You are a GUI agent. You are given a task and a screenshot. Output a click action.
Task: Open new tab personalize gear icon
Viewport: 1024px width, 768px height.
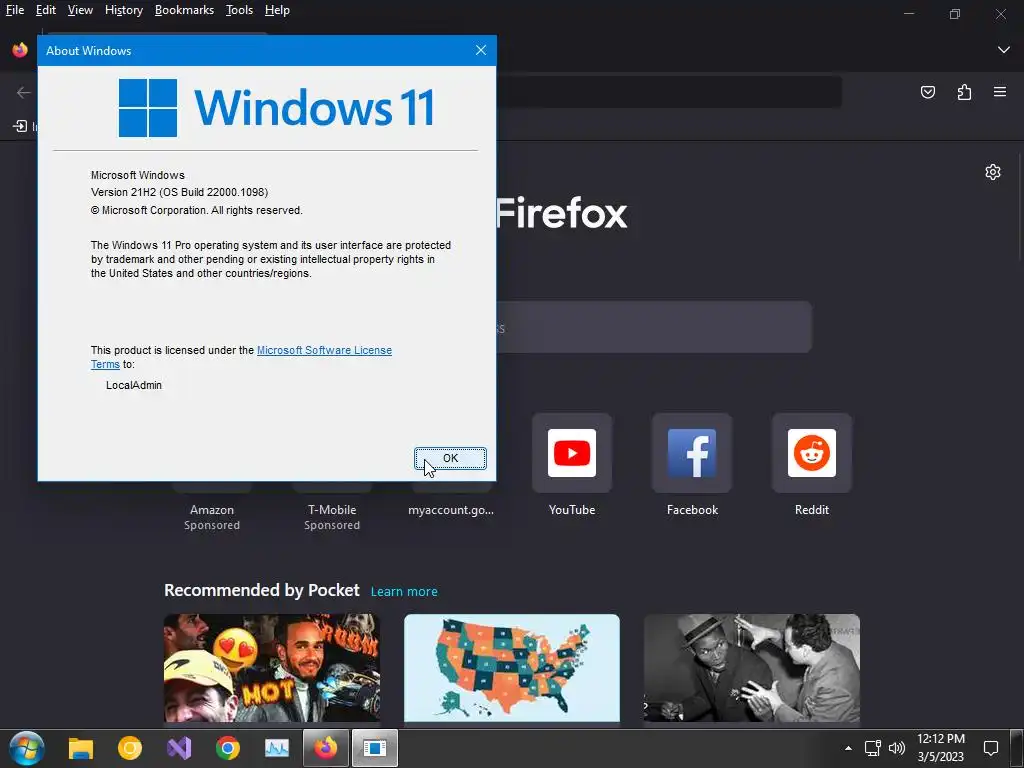(993, 172)
